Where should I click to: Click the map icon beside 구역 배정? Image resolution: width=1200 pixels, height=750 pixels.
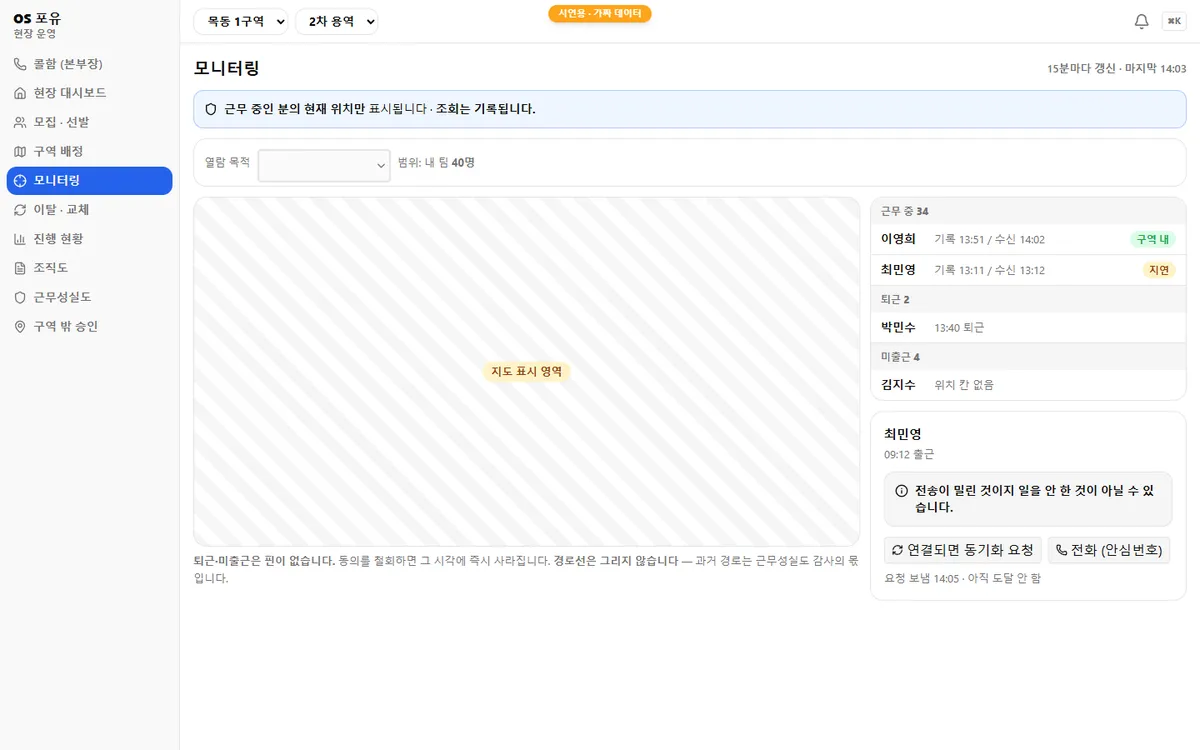(20, 151)
